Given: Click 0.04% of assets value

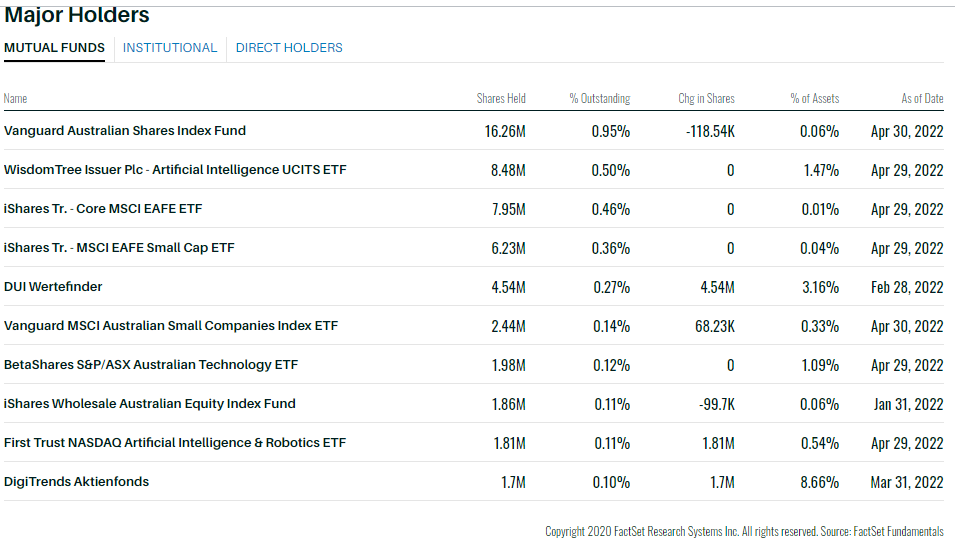Looking at the screenshot, I should tap(820, 248).
